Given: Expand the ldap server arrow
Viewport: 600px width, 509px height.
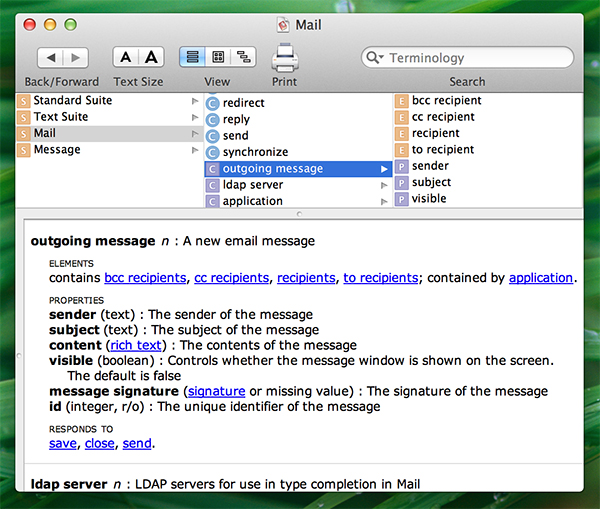Looking at the screenshot, I should [384, 186].
